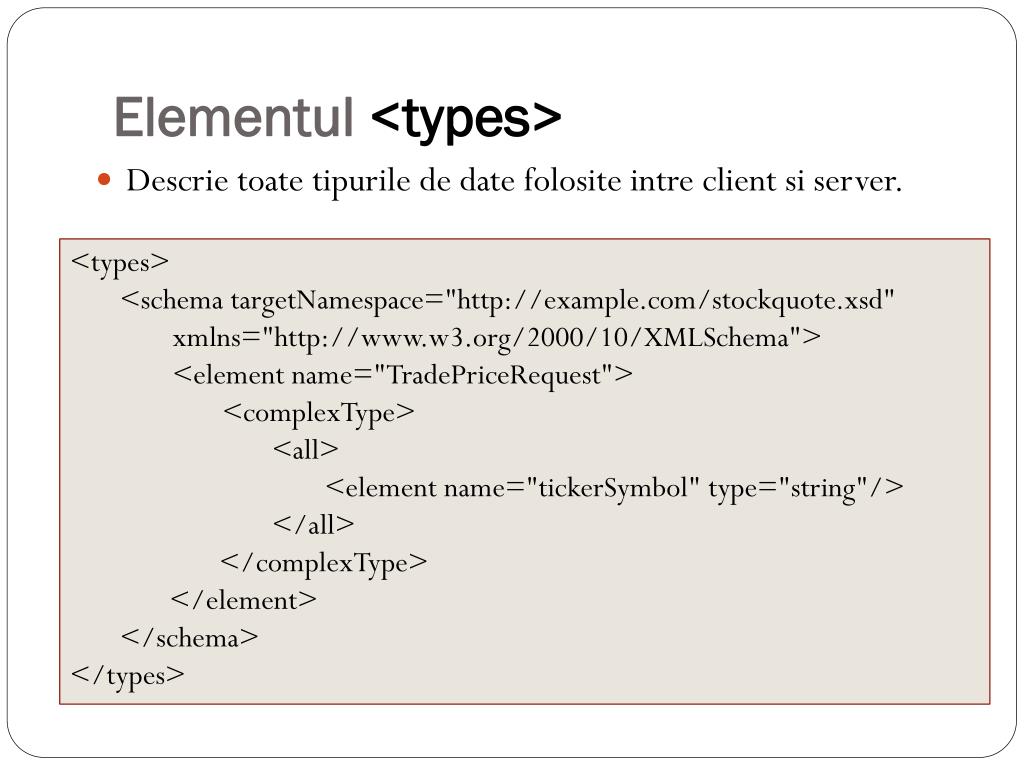This screenshot has width=1024, height=768.
Task: Click the 'schema targetNamespace' code line
Action: (507, 300)
